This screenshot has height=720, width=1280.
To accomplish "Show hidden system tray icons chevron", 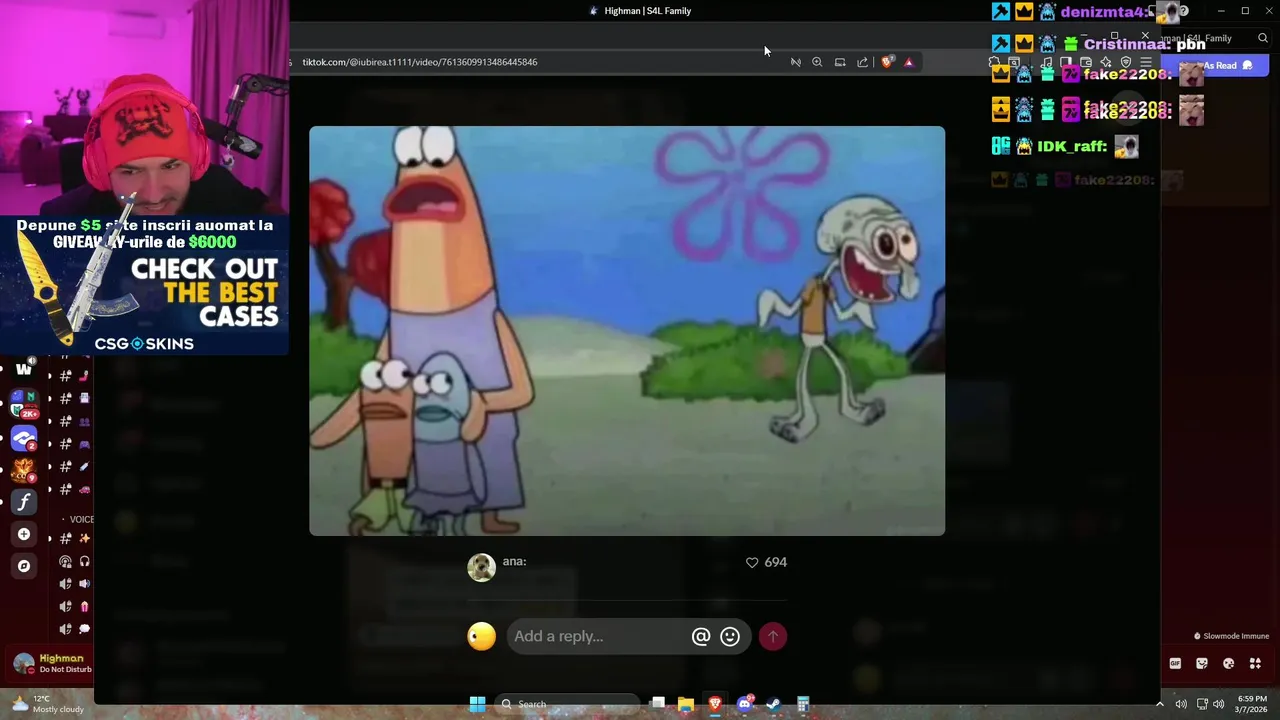I will [1160, 704].
